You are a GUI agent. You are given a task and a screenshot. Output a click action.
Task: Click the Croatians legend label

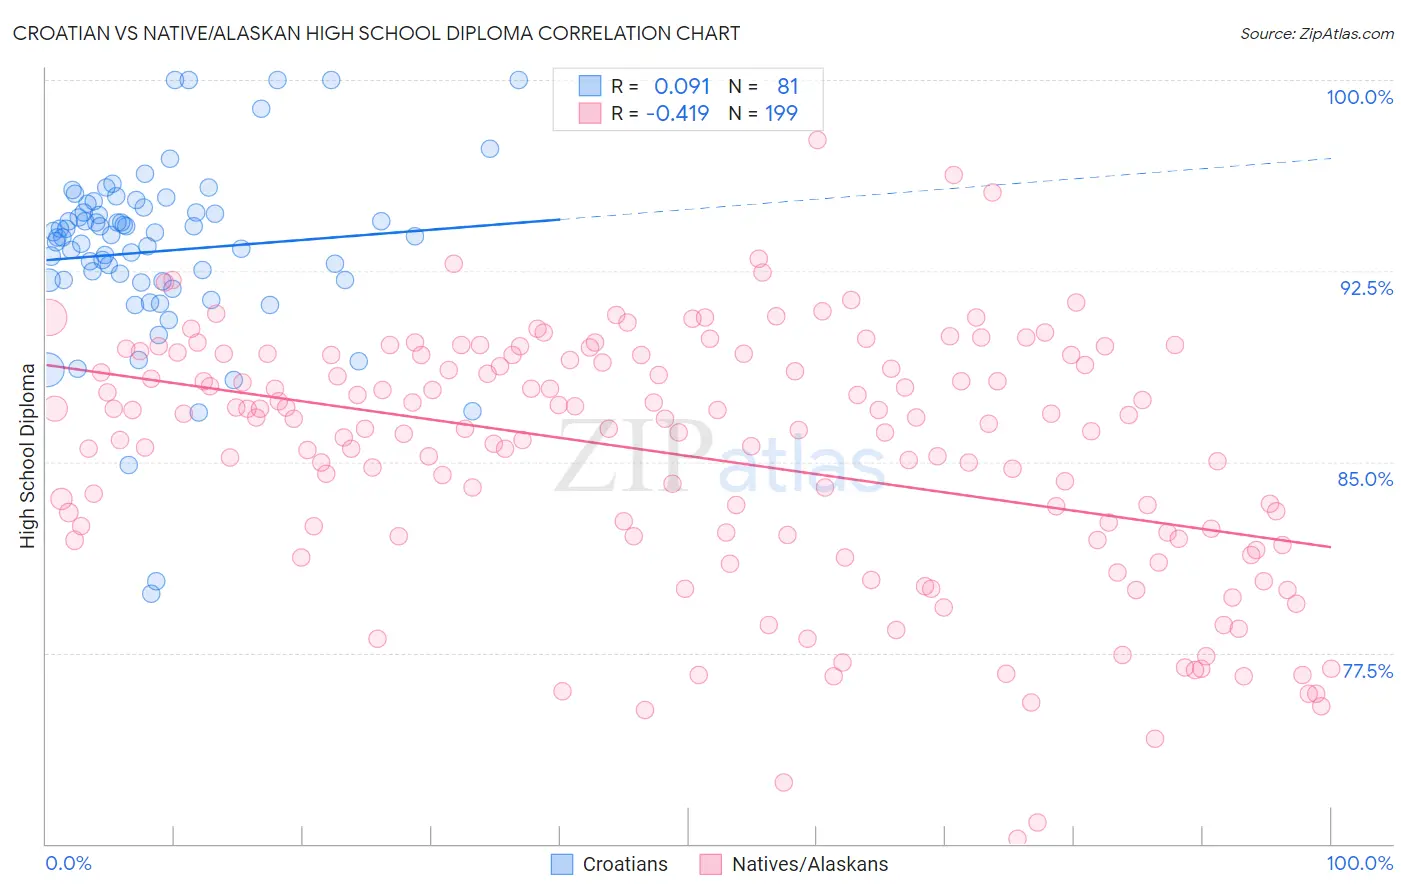pos(625,864)
